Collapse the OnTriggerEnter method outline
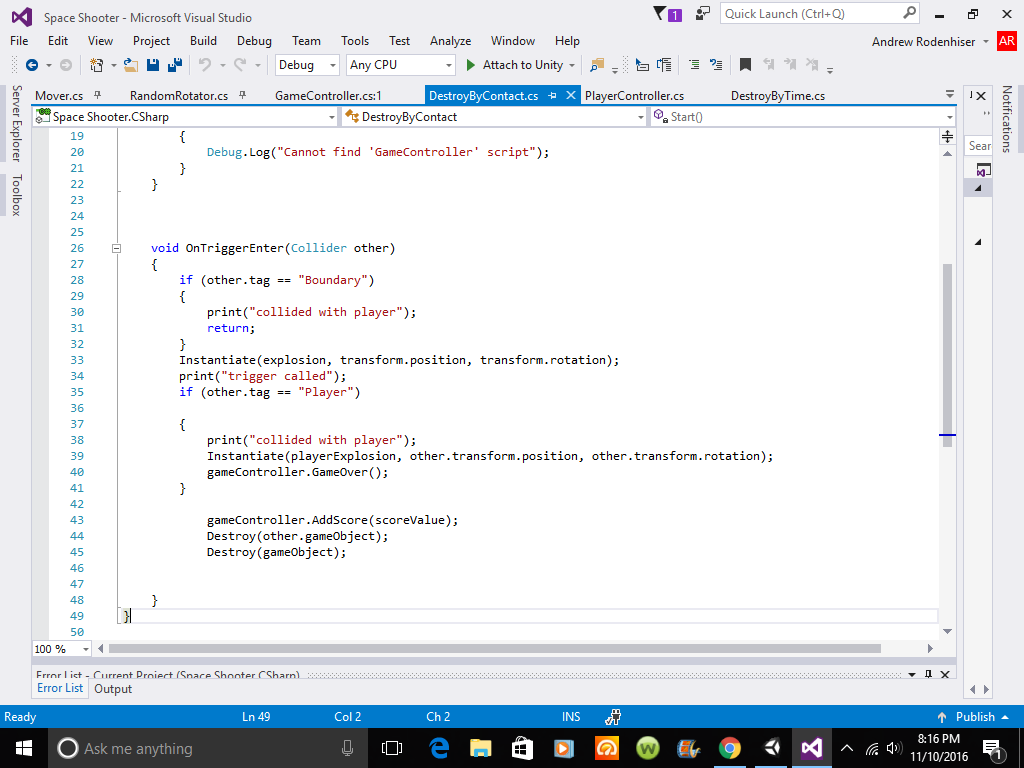Screen dimensions: 1024x768 (117, 248)
